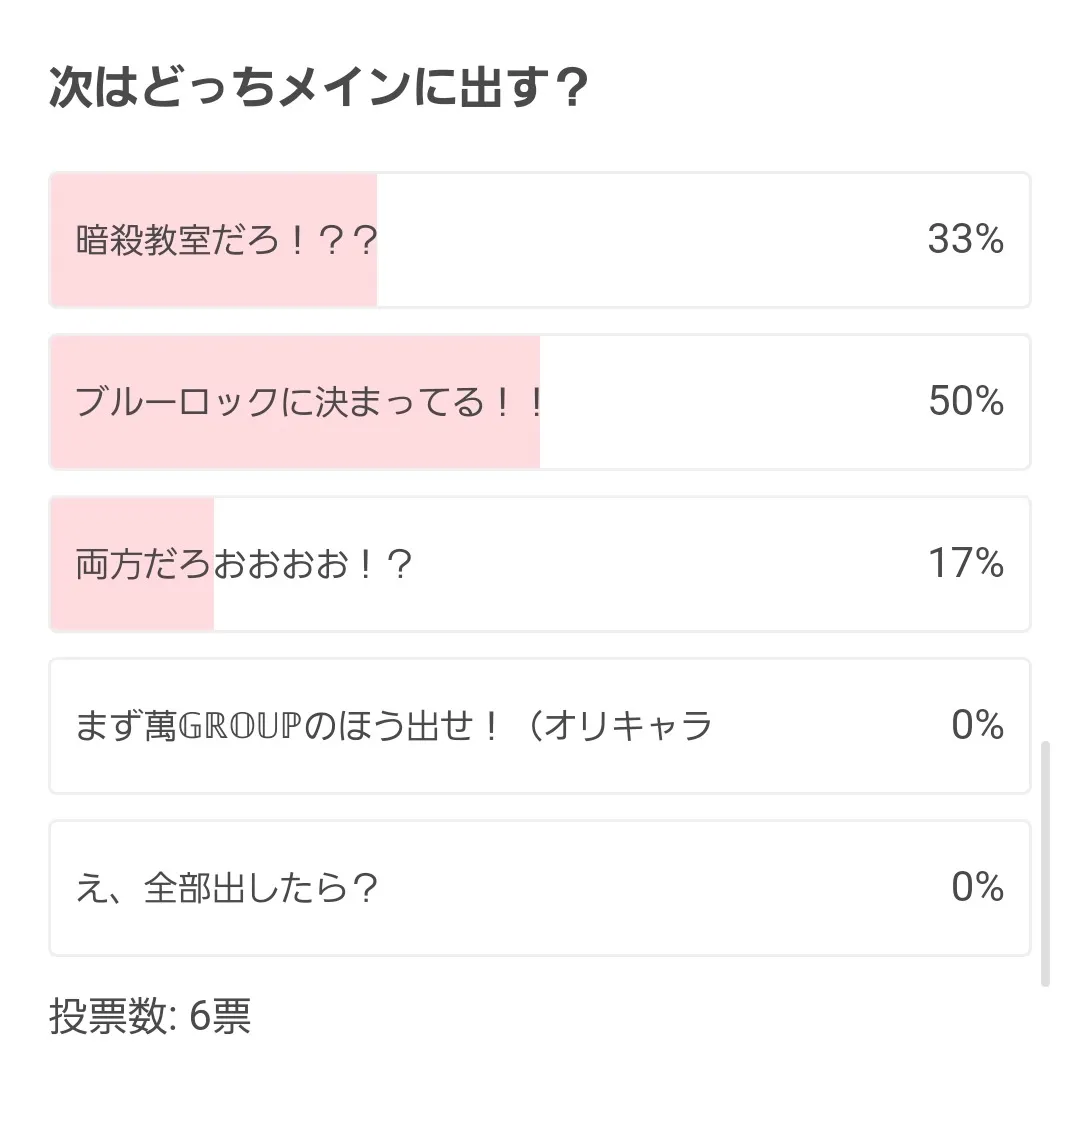Screen dimensions: 1080x1121
Task: Click the poll question 次はどっちメインに出す？
Action: pyautogui.click(x=318, y=90)
